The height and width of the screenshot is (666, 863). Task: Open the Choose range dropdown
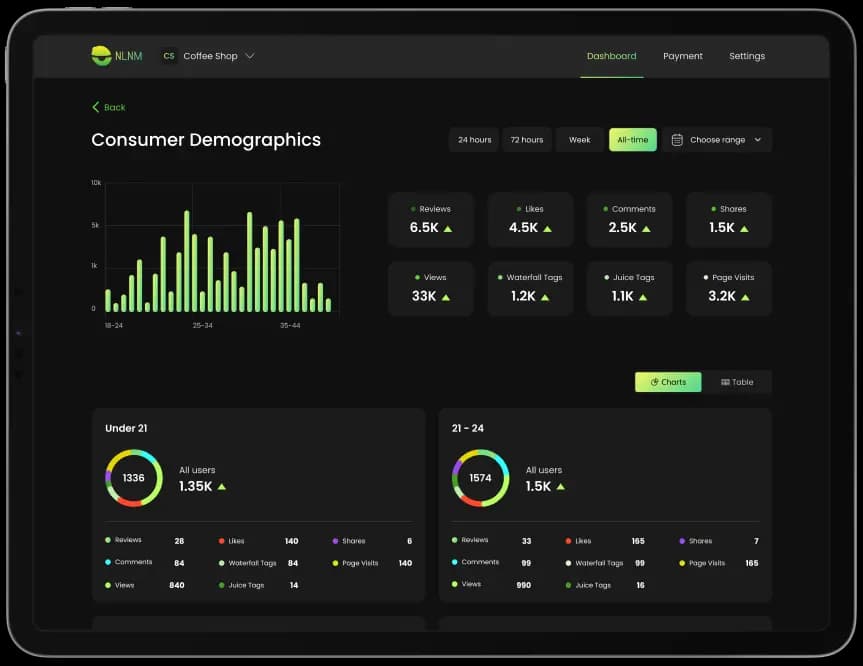(717, 140)
